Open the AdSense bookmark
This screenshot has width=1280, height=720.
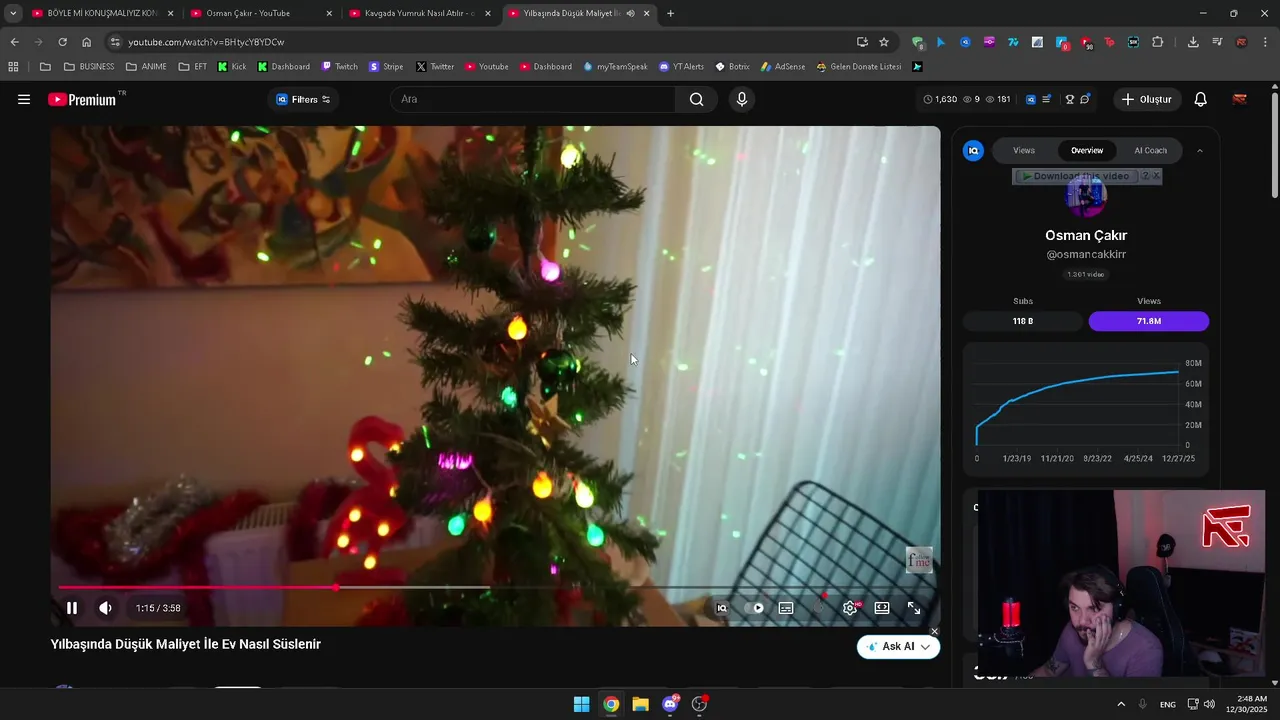(x=782, y=67)
